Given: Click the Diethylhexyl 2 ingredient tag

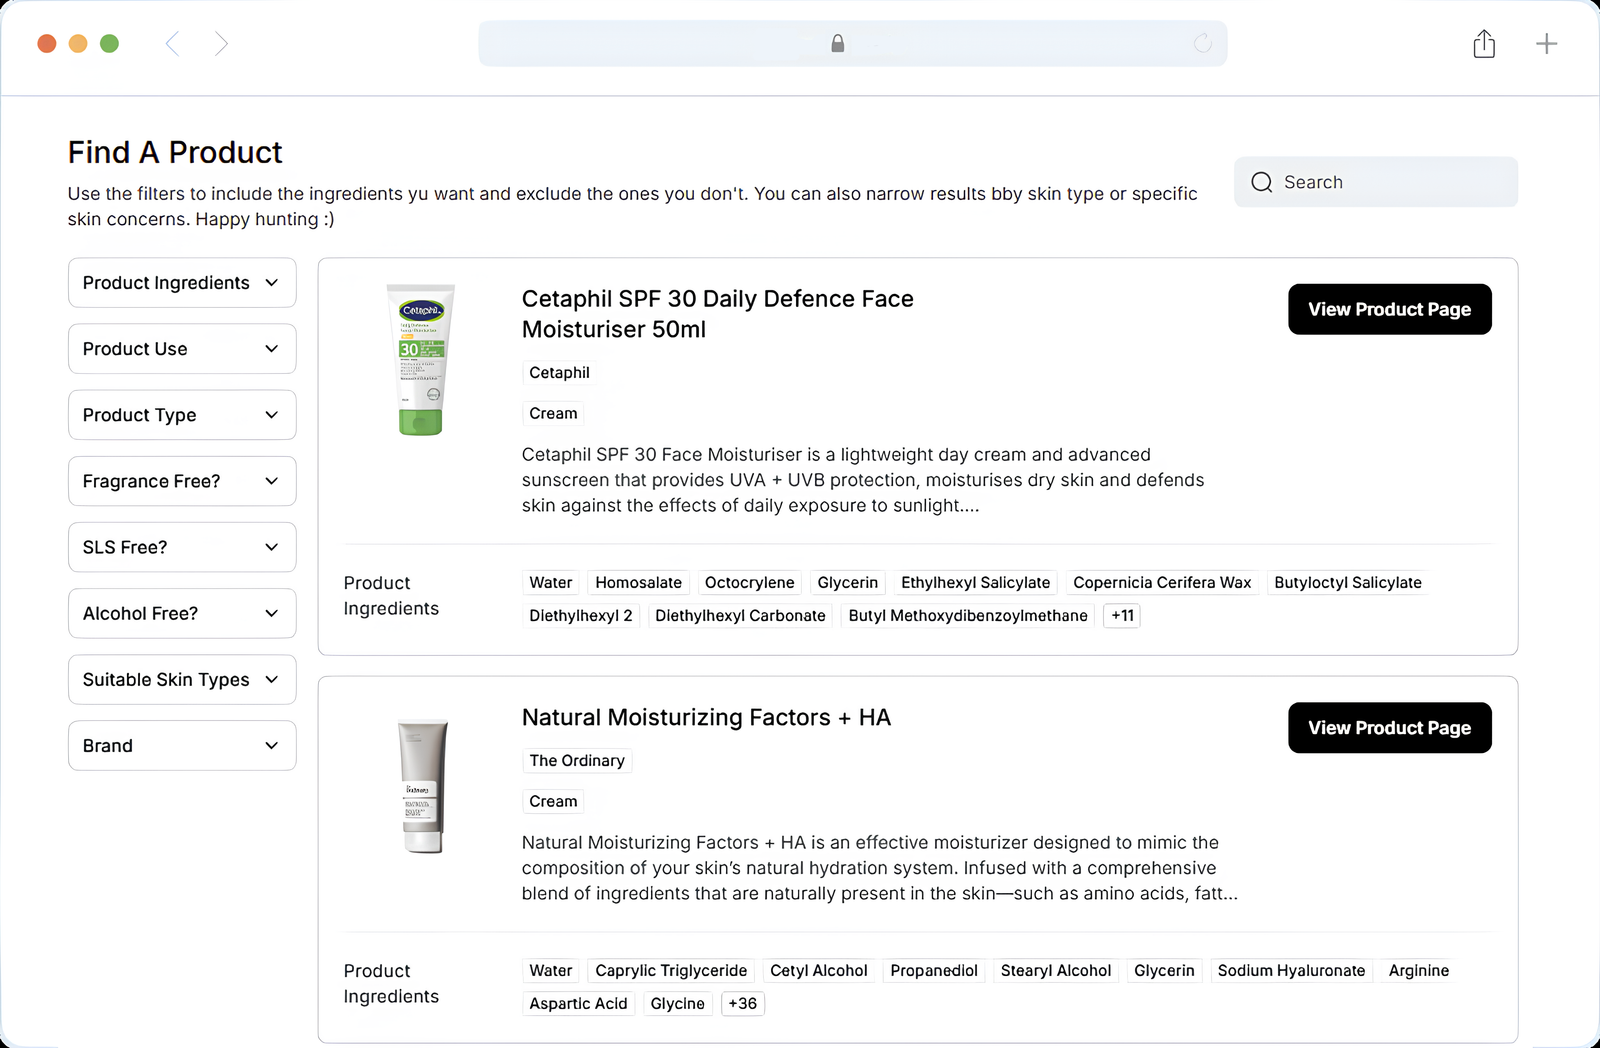Looking at the screenshot, I should [581, 616].
